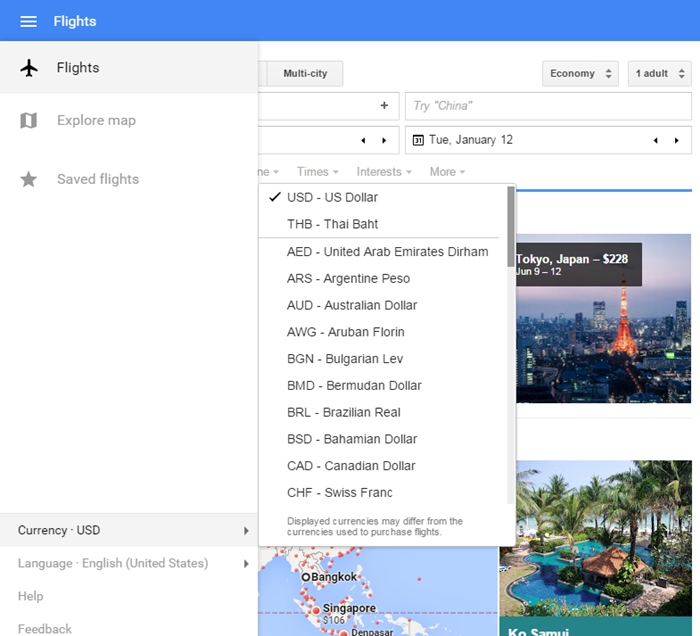Click the destination field Try "China"
Screen dimensions: 700x636
pos(548,106)
